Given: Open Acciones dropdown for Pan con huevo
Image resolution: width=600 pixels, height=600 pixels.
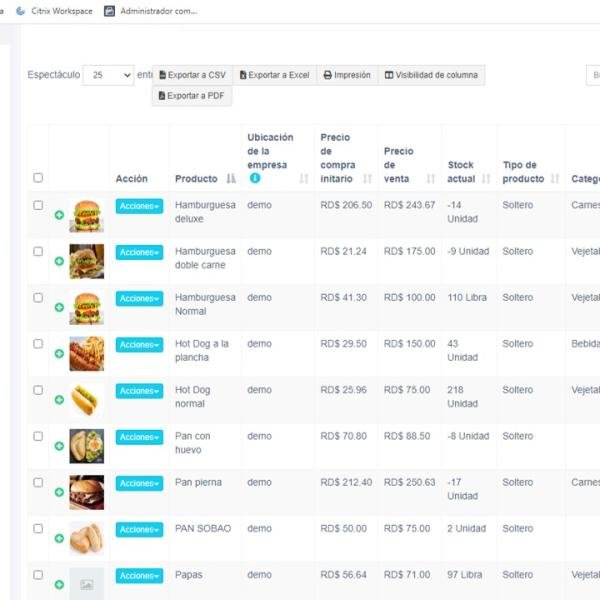Looking at the screenshot, I should coord(139,437).
